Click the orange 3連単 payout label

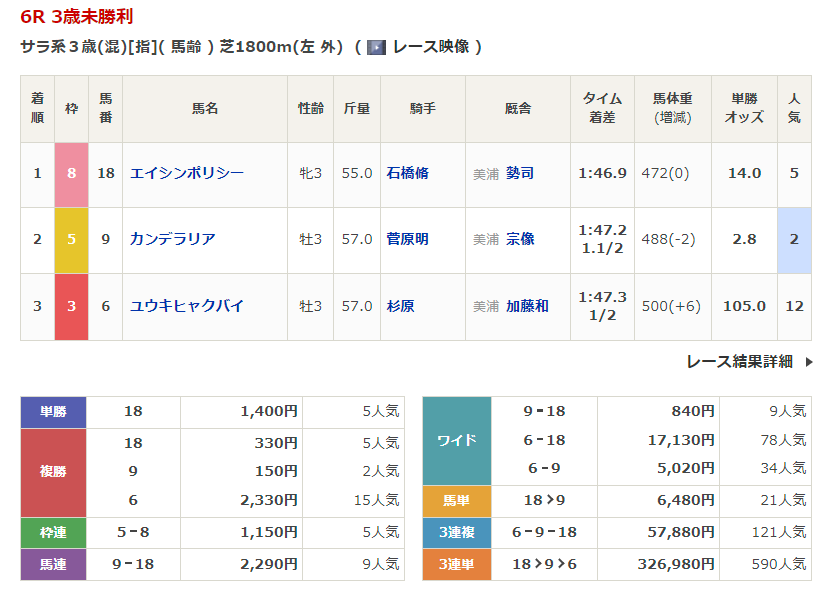[457, 565]
